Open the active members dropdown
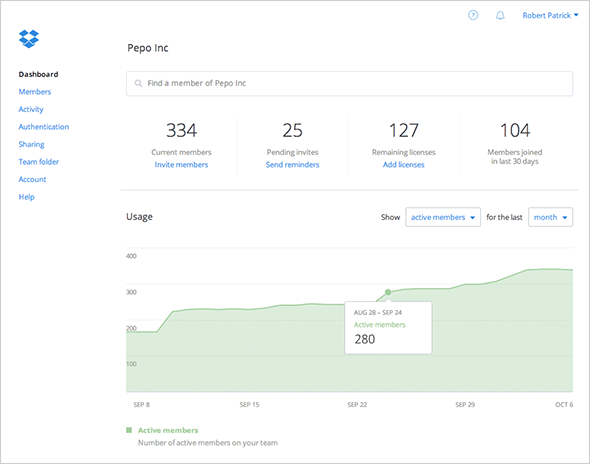Screen dimensions: 590x464 pyautogui.click(x=443, y=217)
